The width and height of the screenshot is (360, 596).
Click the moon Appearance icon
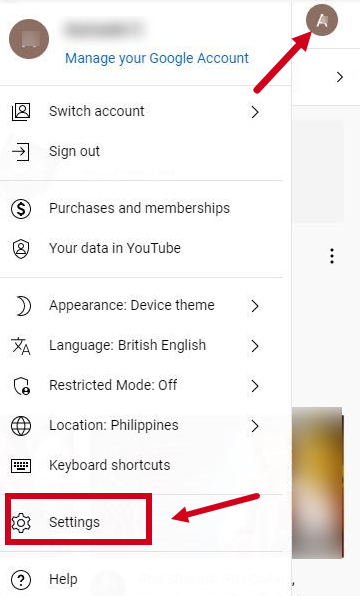point(23,306)
